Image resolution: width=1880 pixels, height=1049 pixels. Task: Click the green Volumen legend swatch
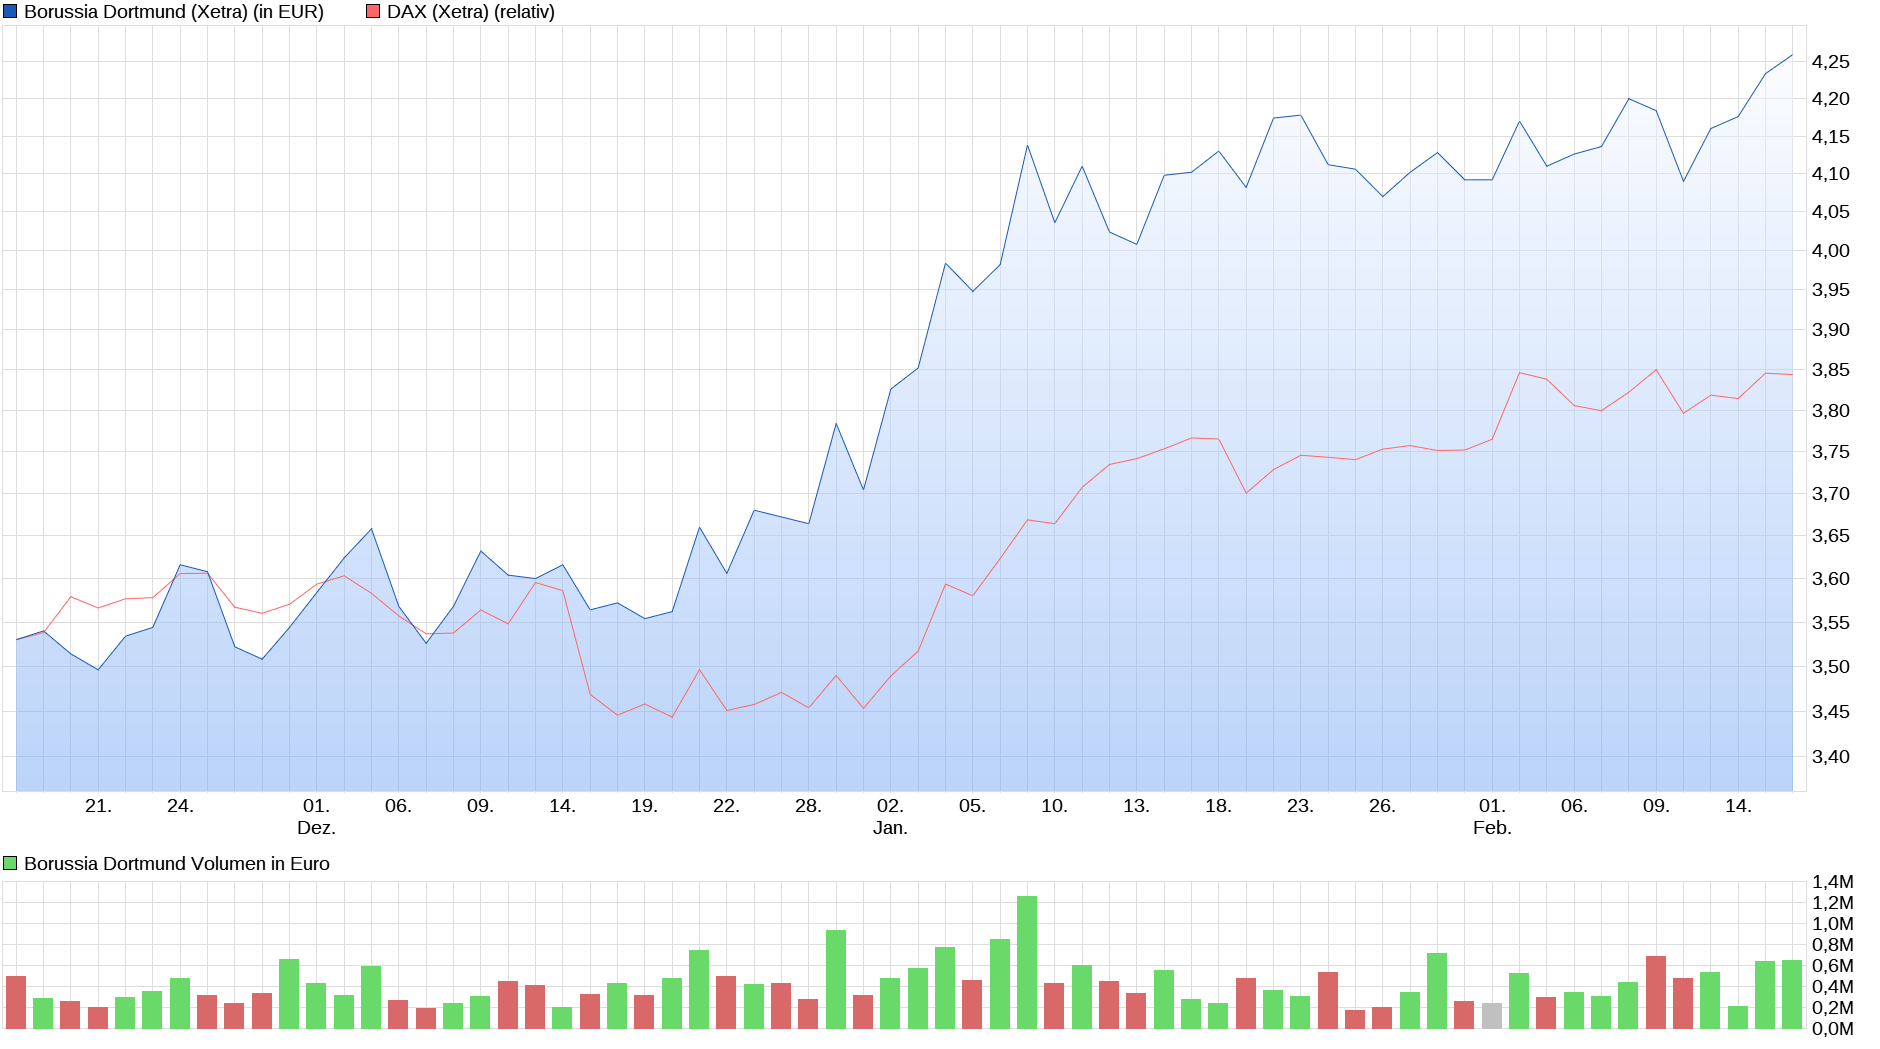coord(10,863)
